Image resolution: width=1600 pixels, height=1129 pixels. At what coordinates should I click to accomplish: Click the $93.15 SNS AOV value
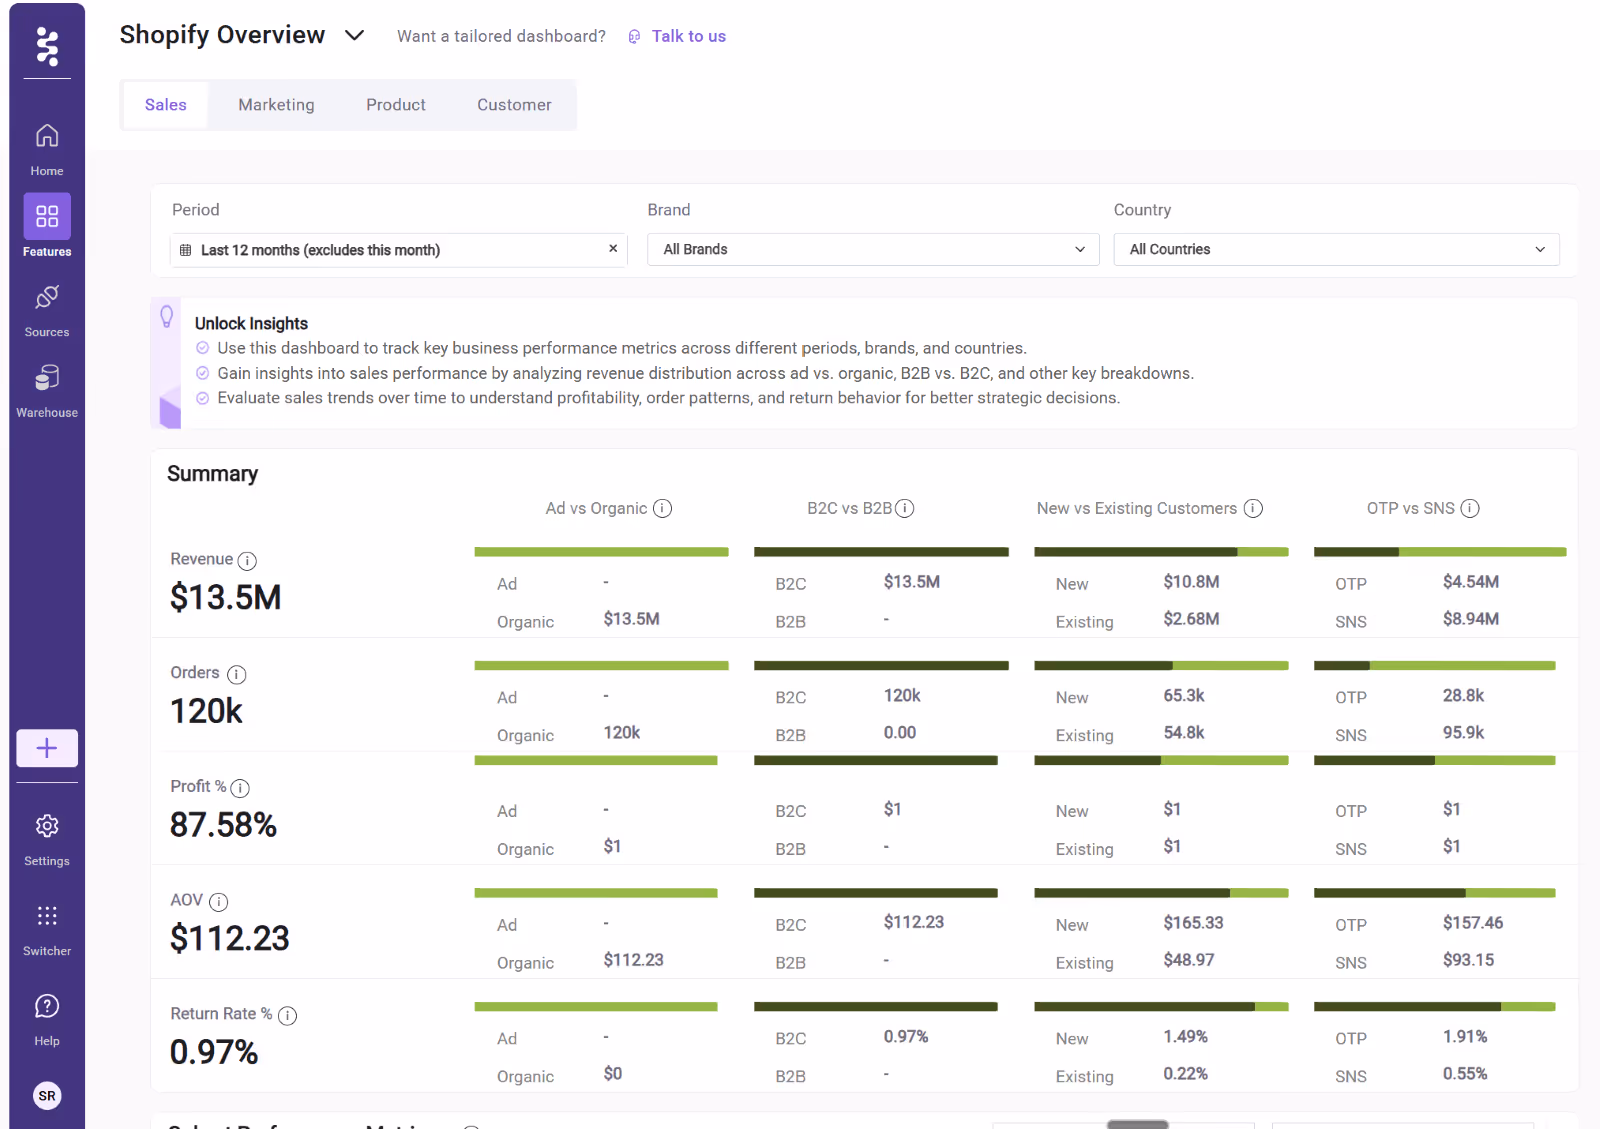[1468, 960]
